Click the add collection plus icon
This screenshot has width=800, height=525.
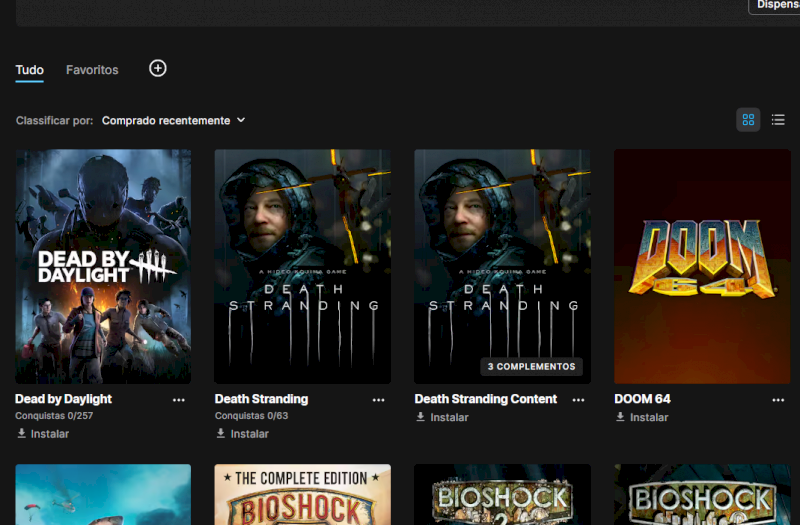158,68
